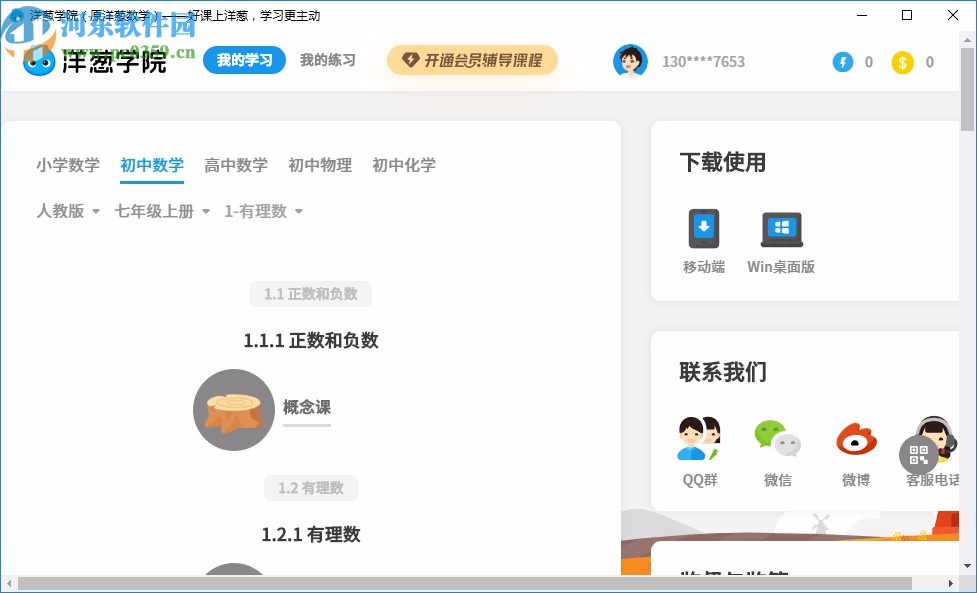The image size is (977, 593).
Task: Click the Win桌面版 desktop download icon
Action: (781, 228)
